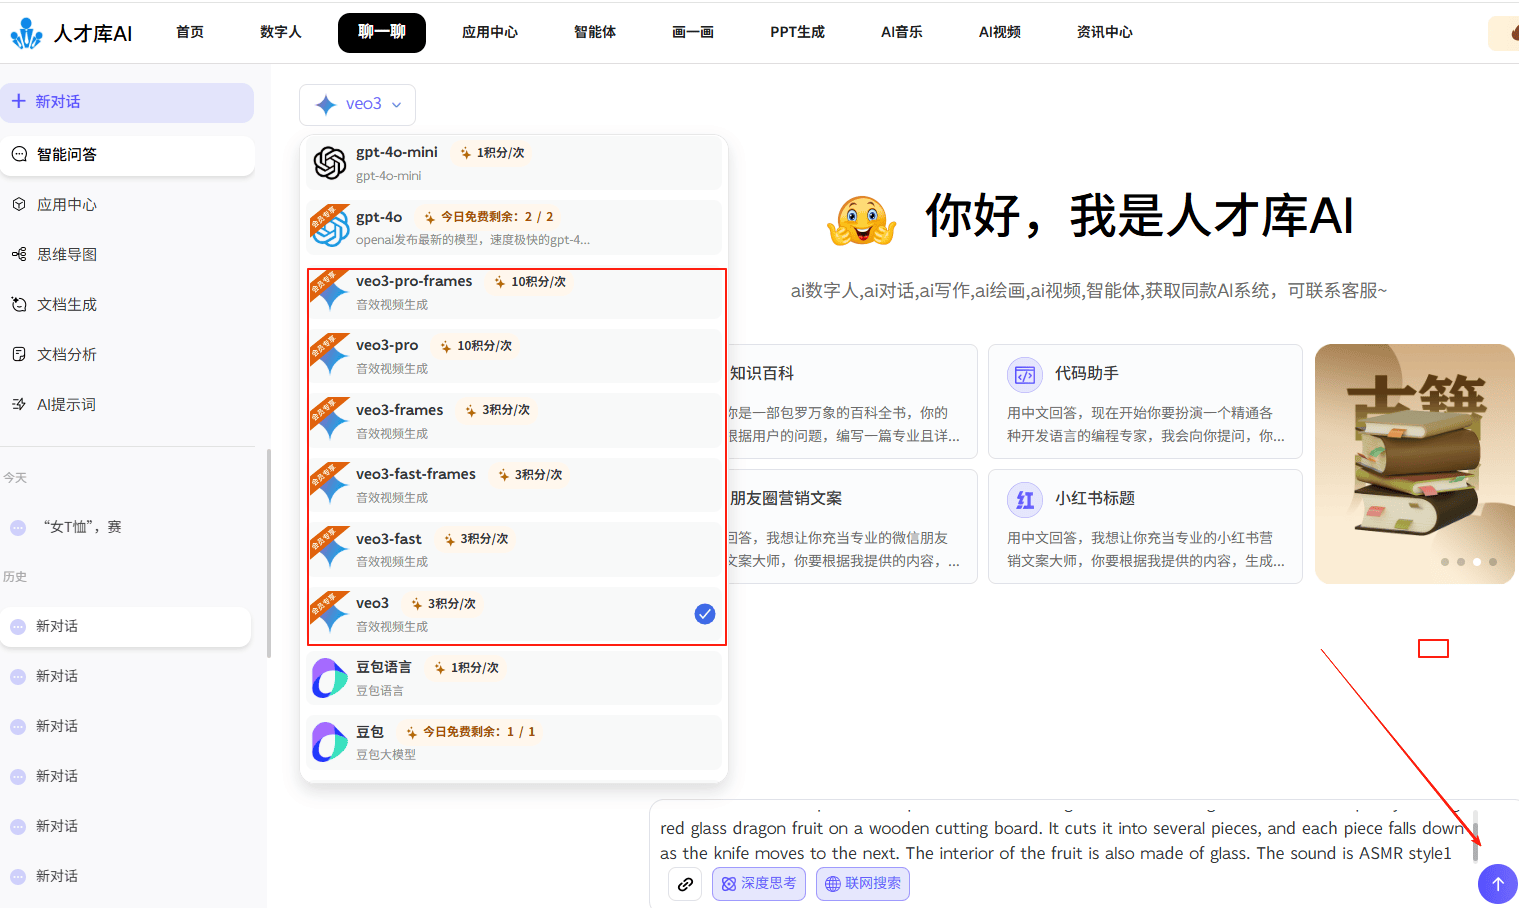This screenshot has width=1519, height=908.
Task: Click the gpt-4o-mini OpenAI logo icon
Action: [x=330, y=162]
